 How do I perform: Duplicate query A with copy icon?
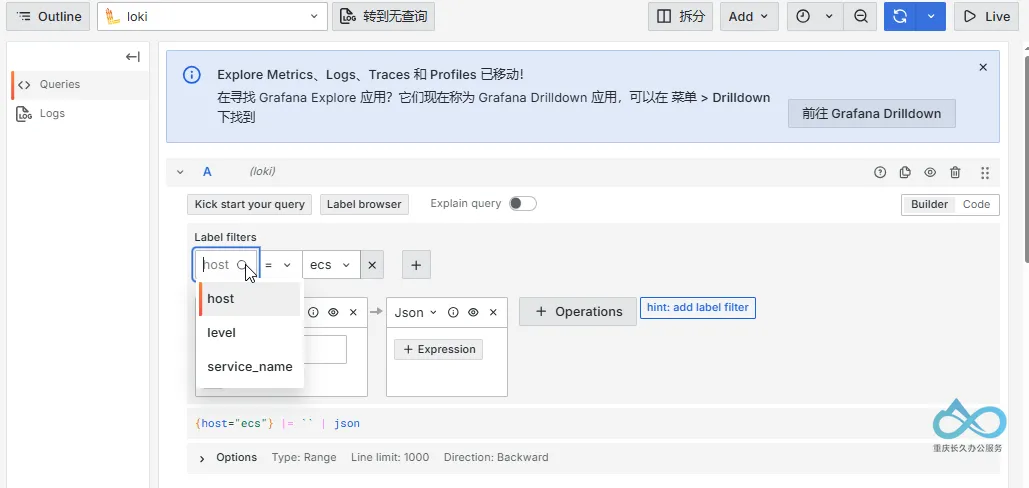[905, 173]
